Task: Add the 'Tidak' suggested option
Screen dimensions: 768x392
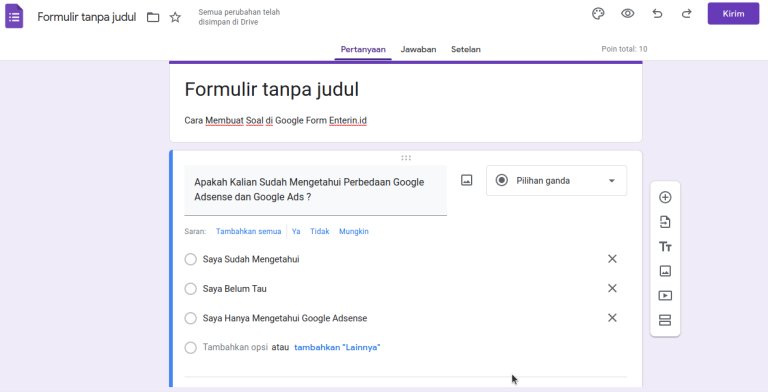Action: click(x=319, y=231)
